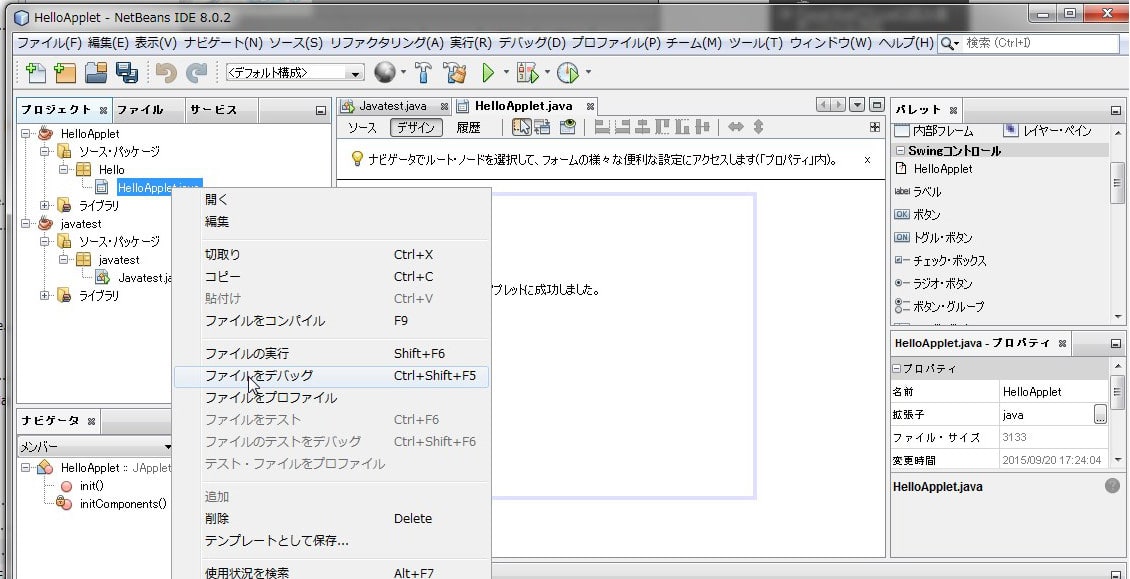
Task: Close the lightbulb hint bar
Action: pyautogui.click(x=867, y=160)
